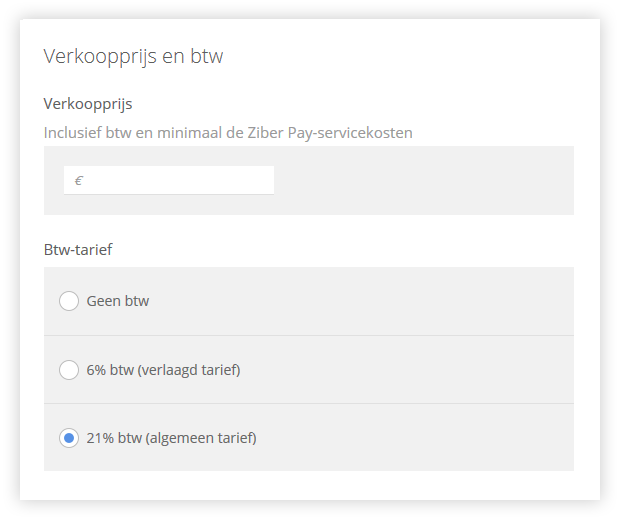Screen dimensions: 620x520
Task: Click the grey panel beside the price field
Action: [423, 180]
